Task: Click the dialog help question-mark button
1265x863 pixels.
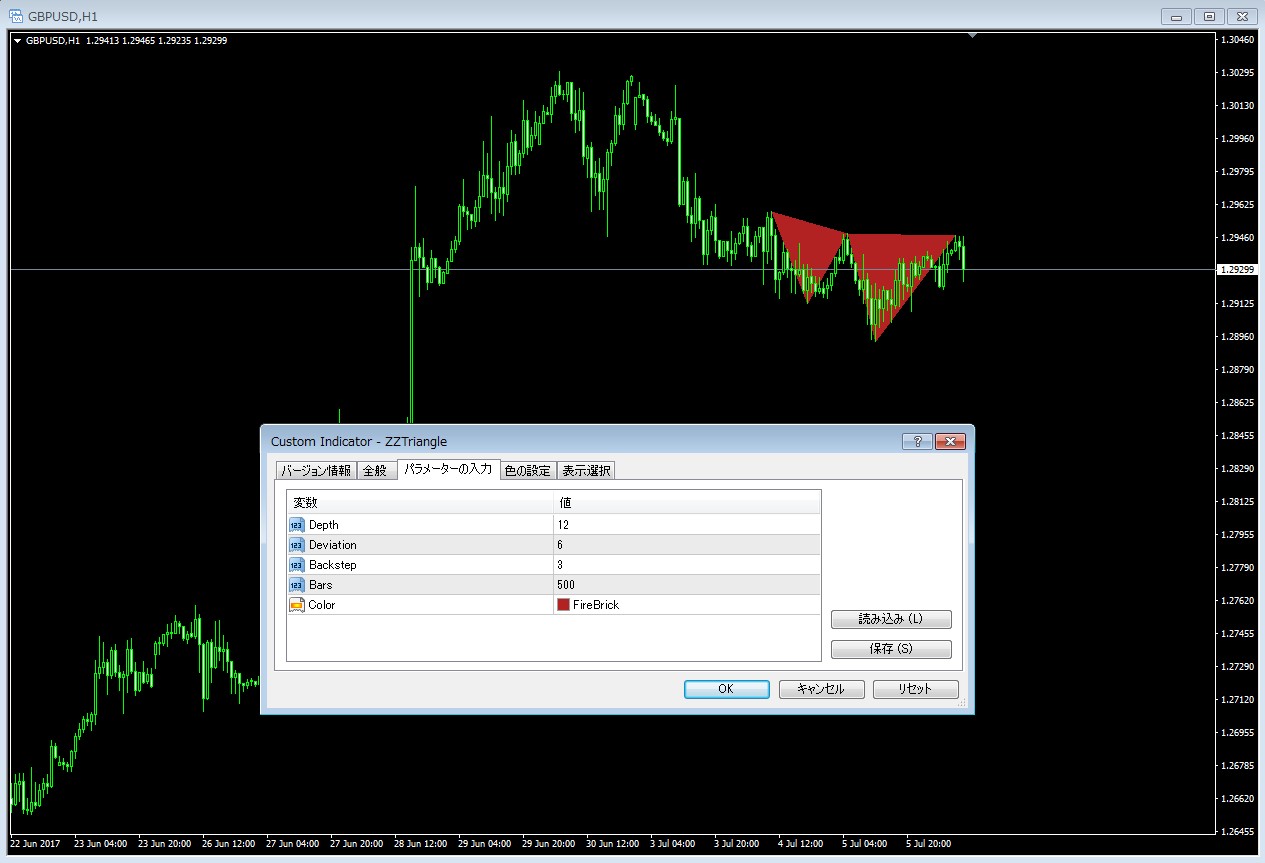Action: pyautogui.click(x=917, y=441)
